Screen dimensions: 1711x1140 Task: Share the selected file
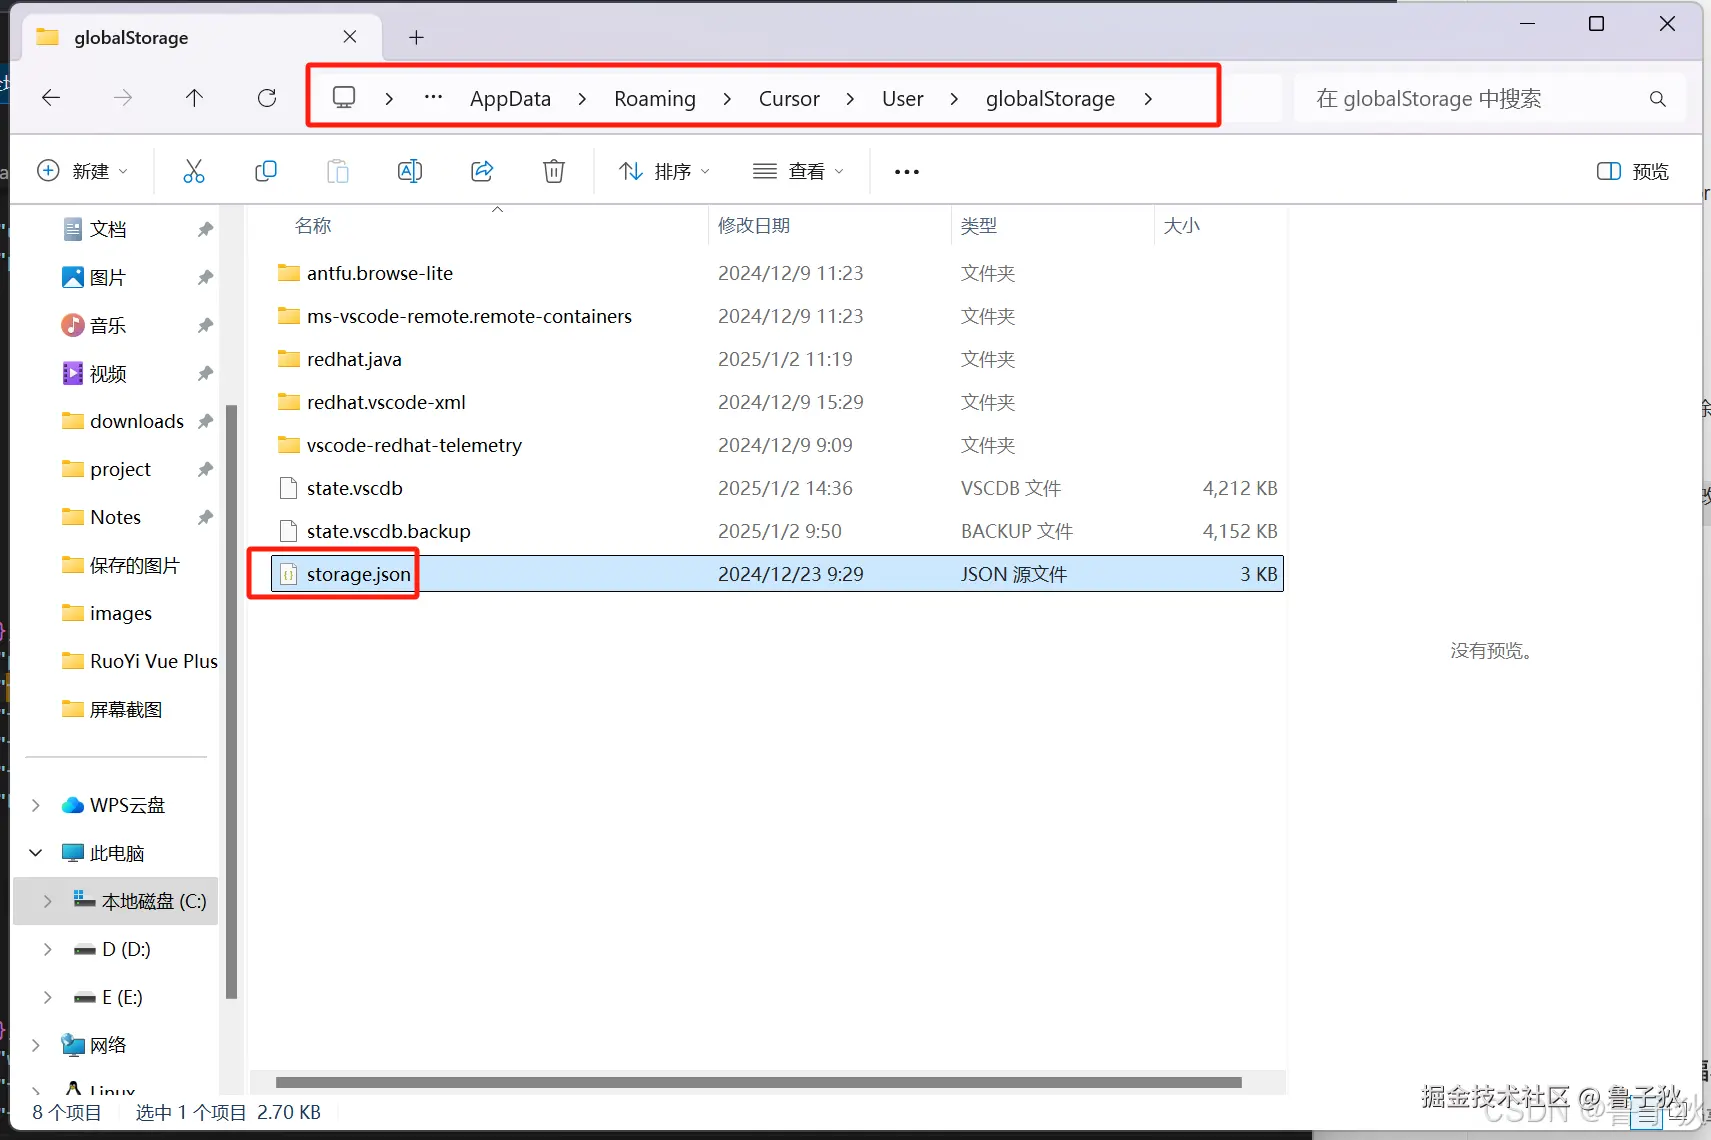coord(482,171)
